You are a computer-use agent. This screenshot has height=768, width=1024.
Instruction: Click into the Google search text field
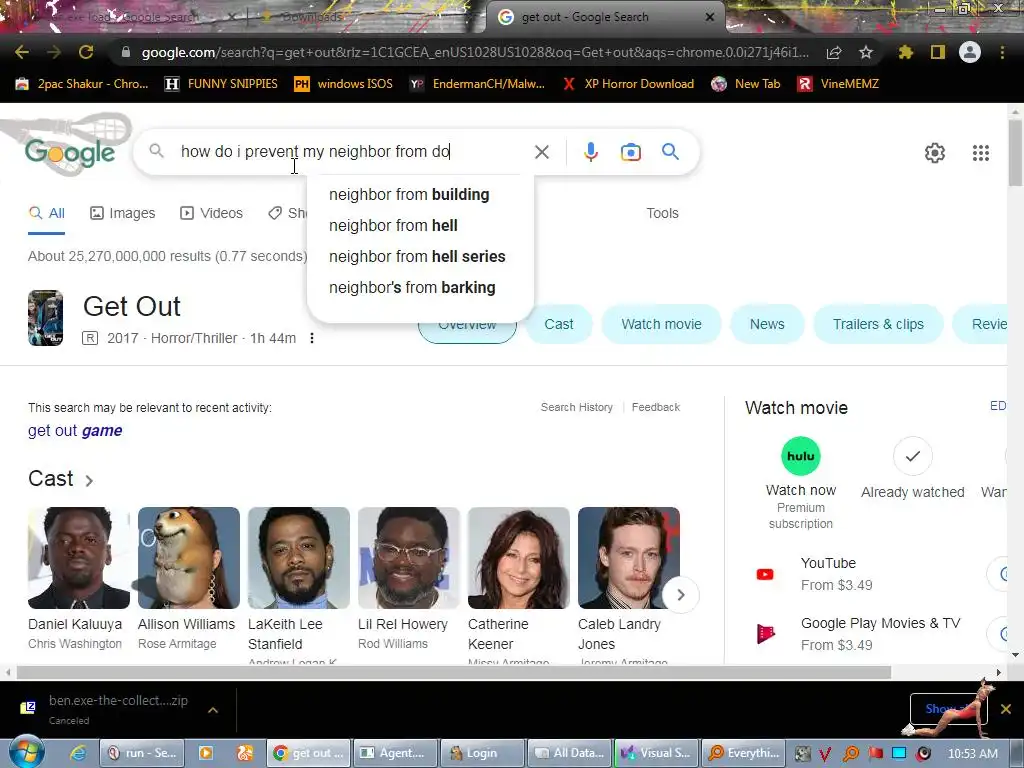353,152
